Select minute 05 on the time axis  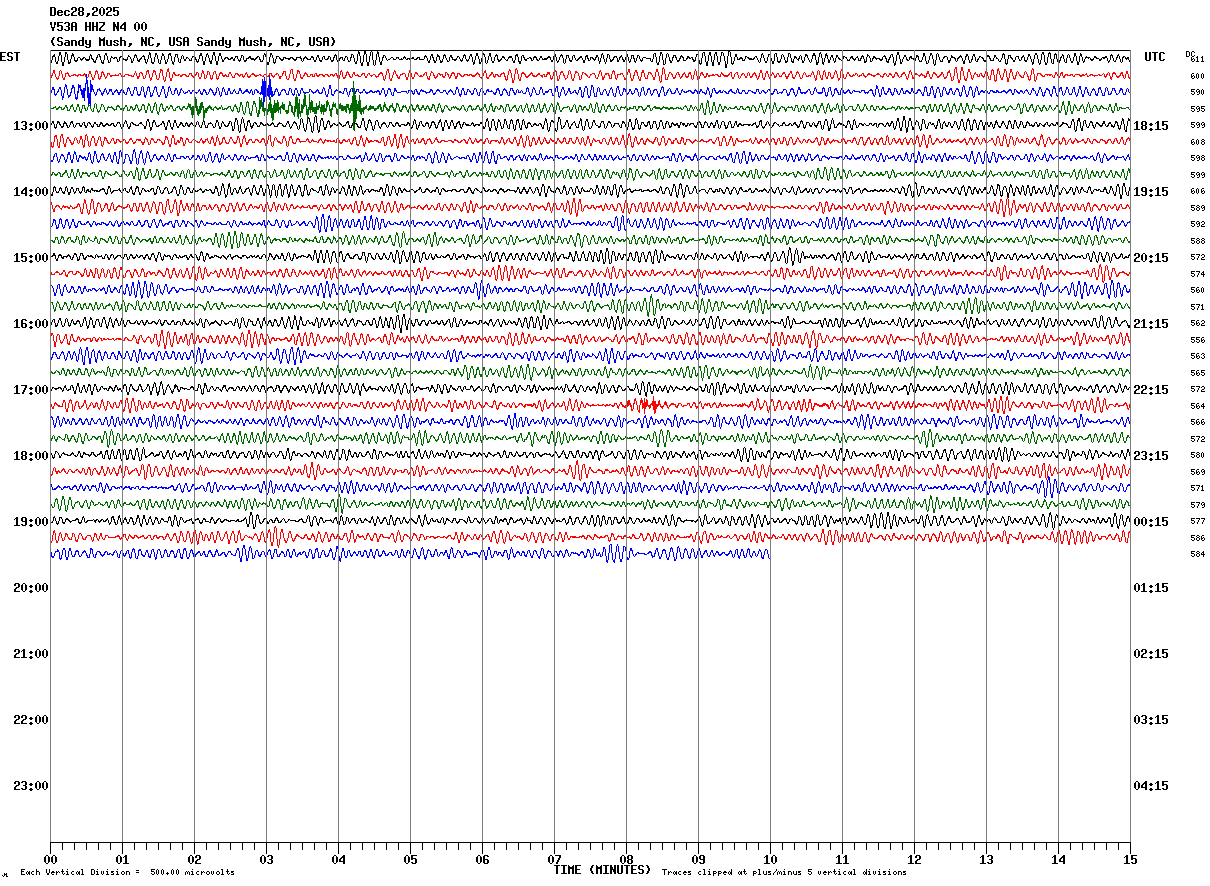[x=410, y=859]
